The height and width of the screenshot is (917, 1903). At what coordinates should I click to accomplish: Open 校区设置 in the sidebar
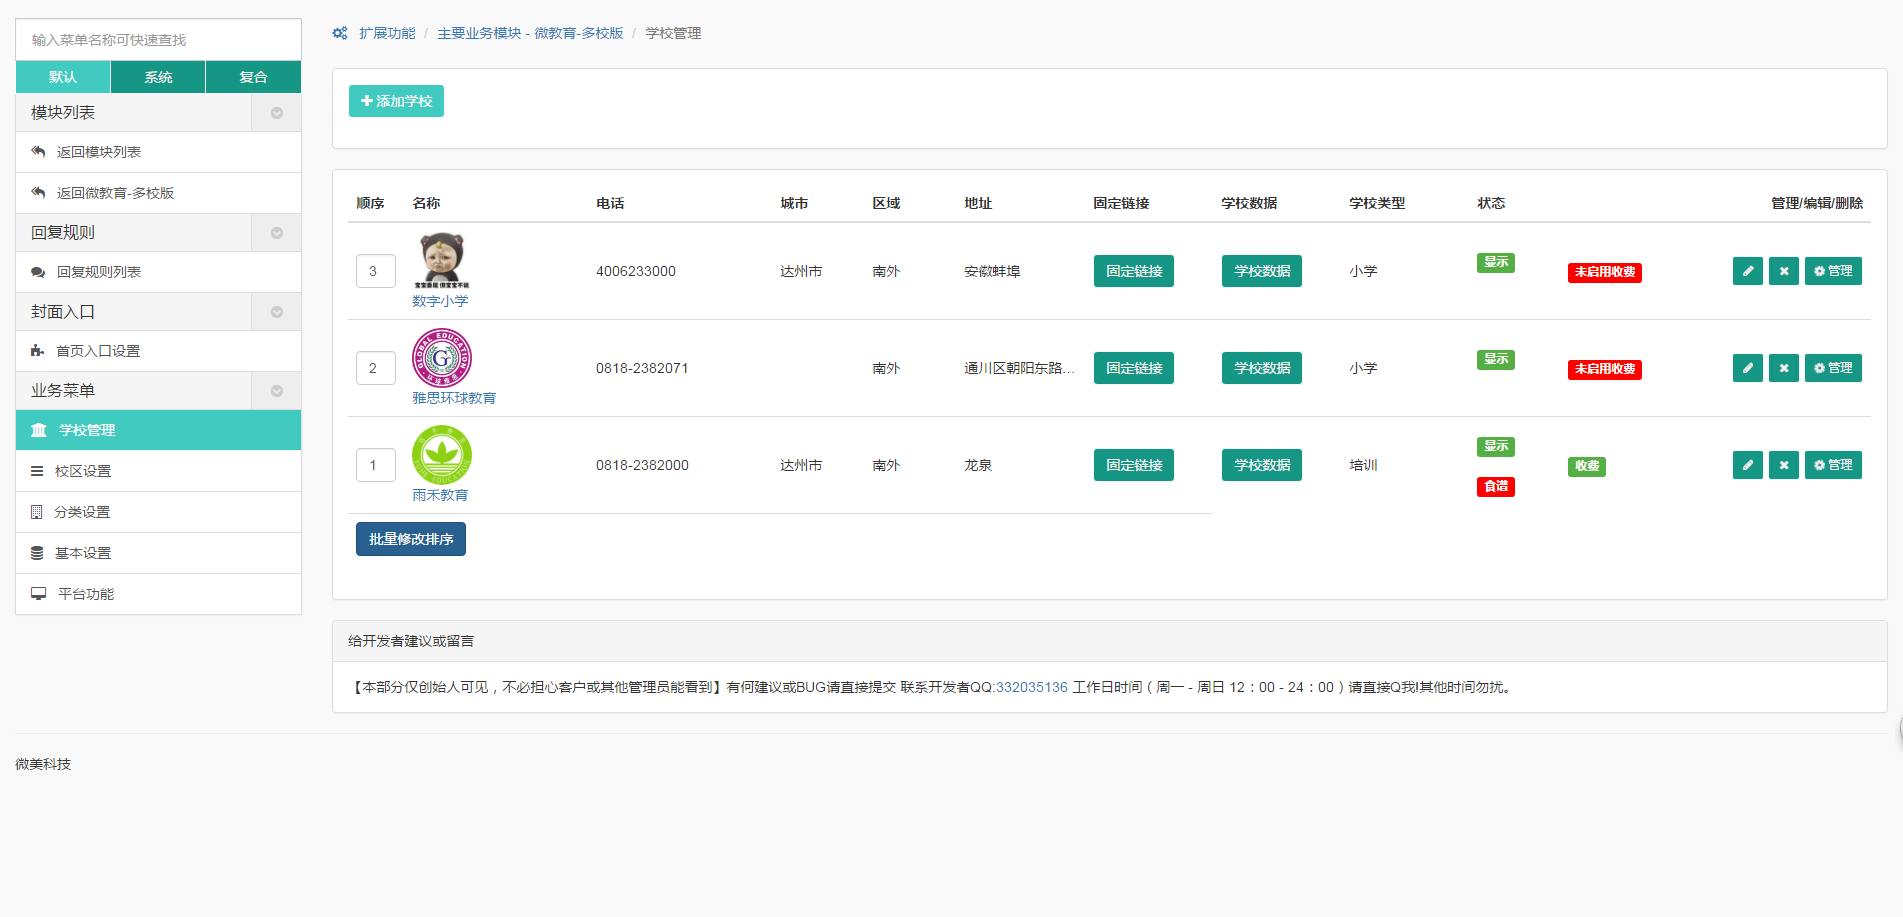(x=83, y=471)
